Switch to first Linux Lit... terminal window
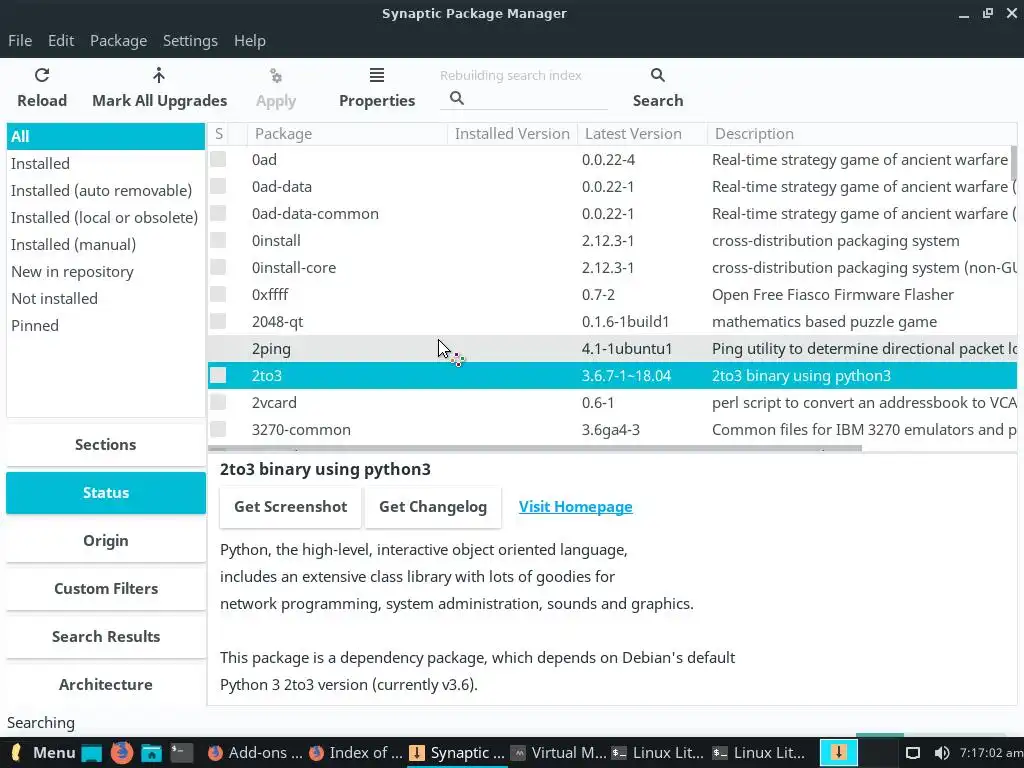The image size is (1024, 768). [659, 753]
